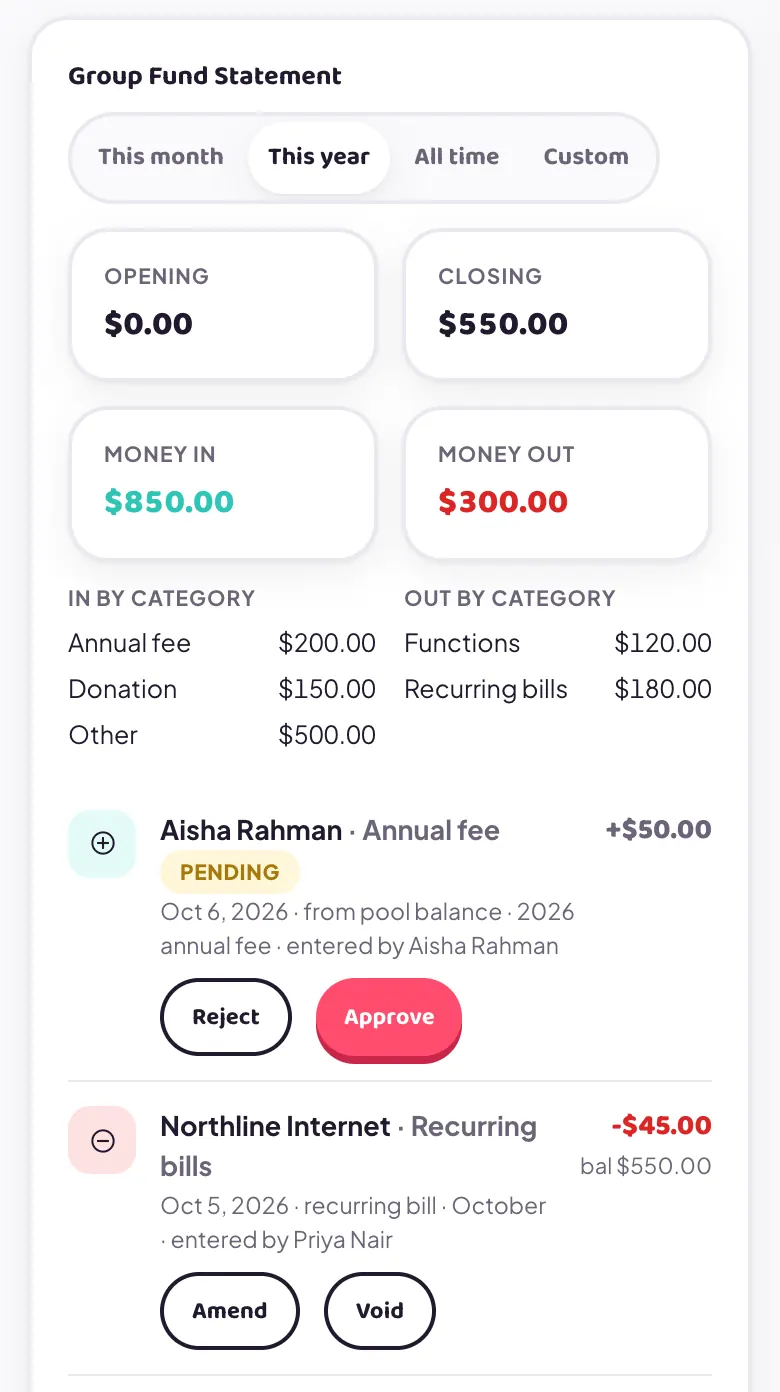Image resolution: width=780 pixels, height=1392 pixels.
Task: Amend the Northline Internet transaction
Action: (230, 1311)
